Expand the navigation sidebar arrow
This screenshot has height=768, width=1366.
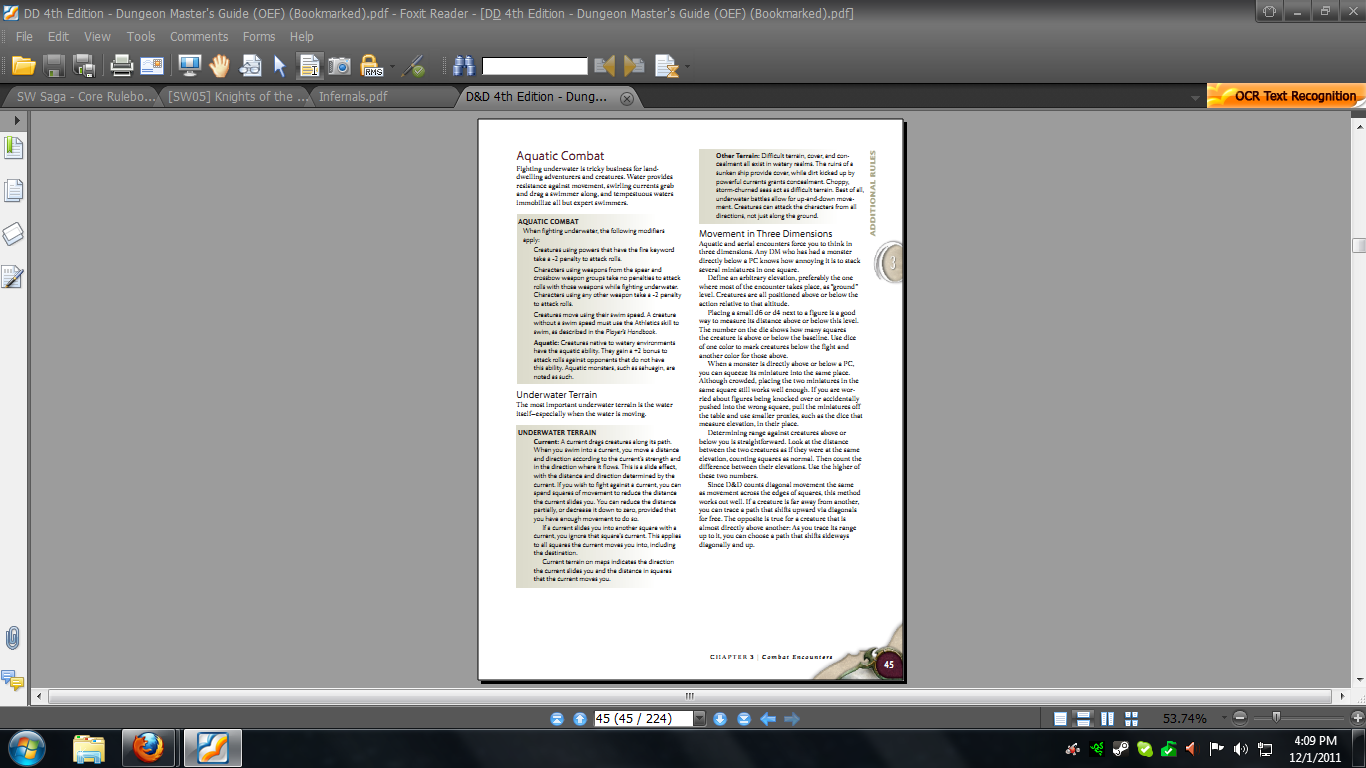(16, 120)
